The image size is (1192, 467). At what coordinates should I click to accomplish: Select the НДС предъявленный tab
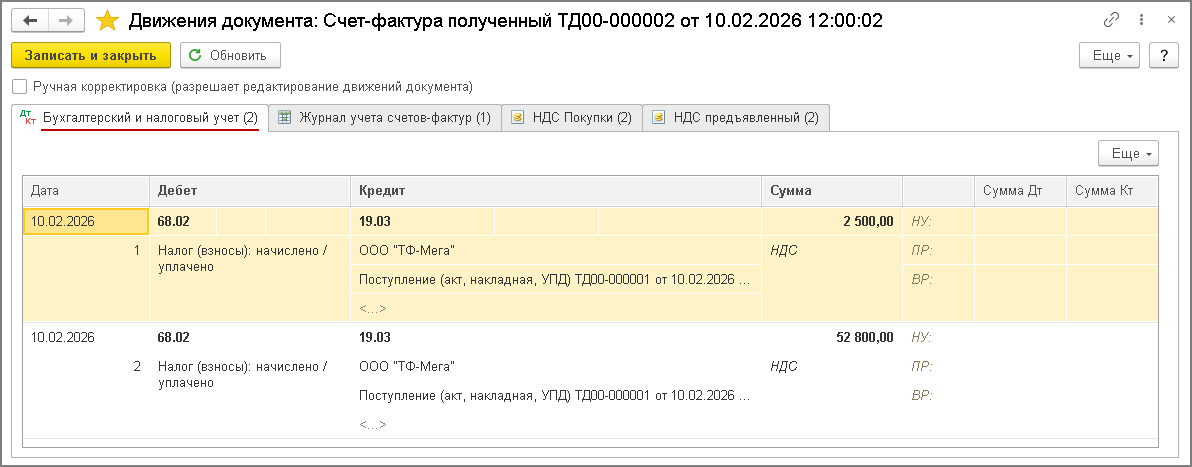pos(735,118)
